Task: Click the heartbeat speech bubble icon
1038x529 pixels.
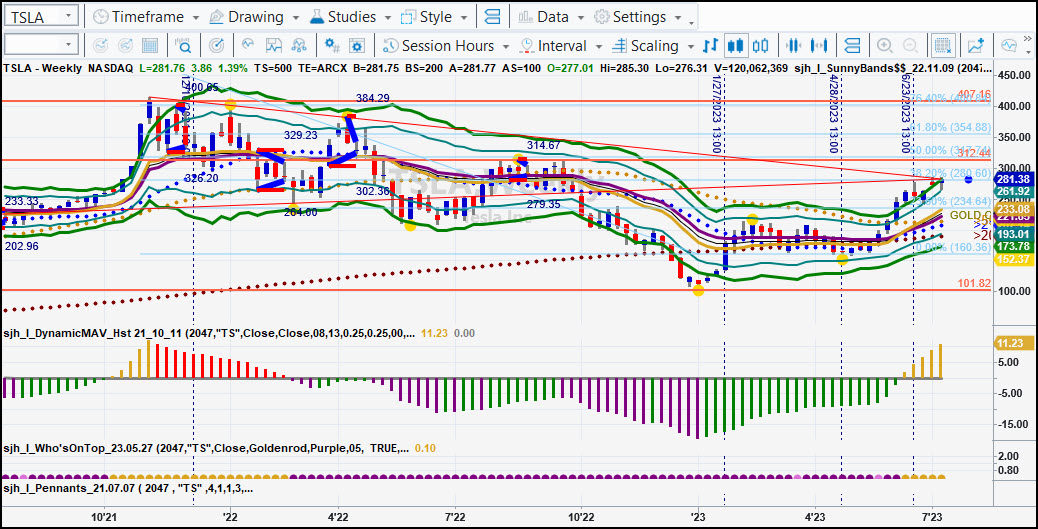Action: [x=1008, y=46]
